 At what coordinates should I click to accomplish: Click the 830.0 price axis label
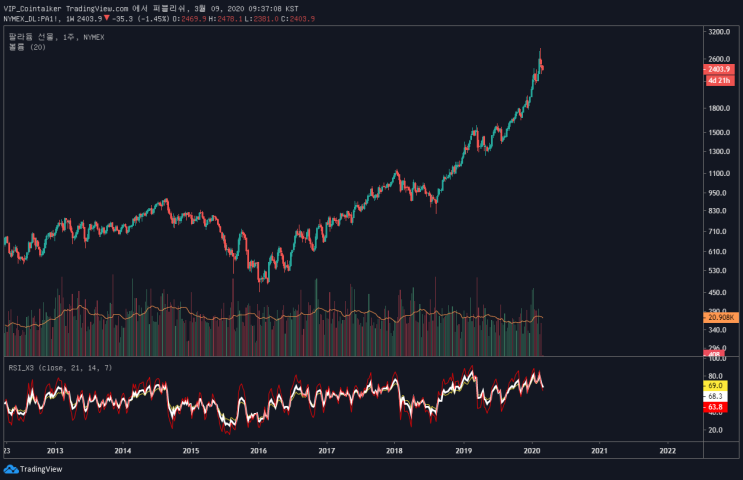coord(717,210)
